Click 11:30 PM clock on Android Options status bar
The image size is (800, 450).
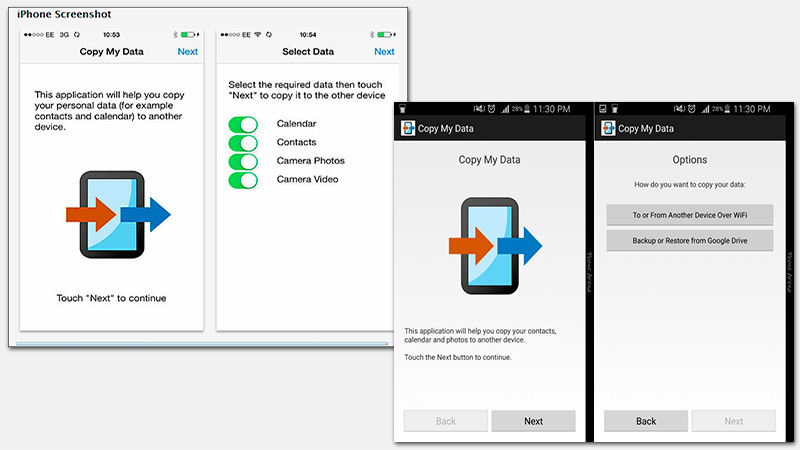click(752, 109)
